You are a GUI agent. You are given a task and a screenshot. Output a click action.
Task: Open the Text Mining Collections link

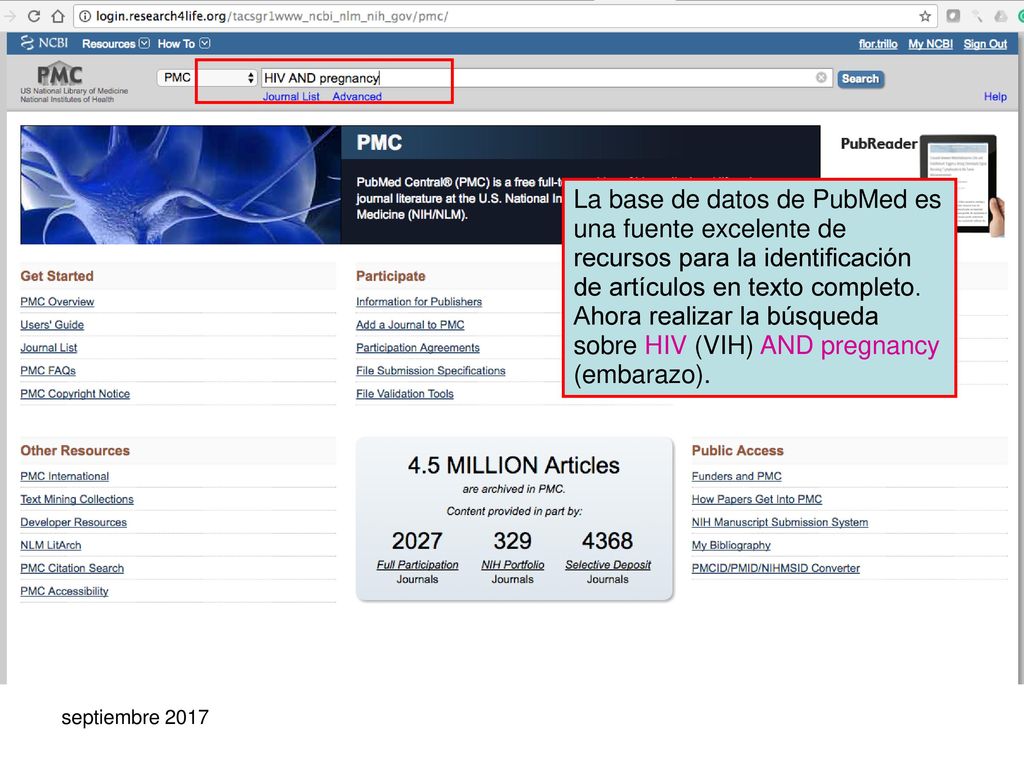point(77,499)
